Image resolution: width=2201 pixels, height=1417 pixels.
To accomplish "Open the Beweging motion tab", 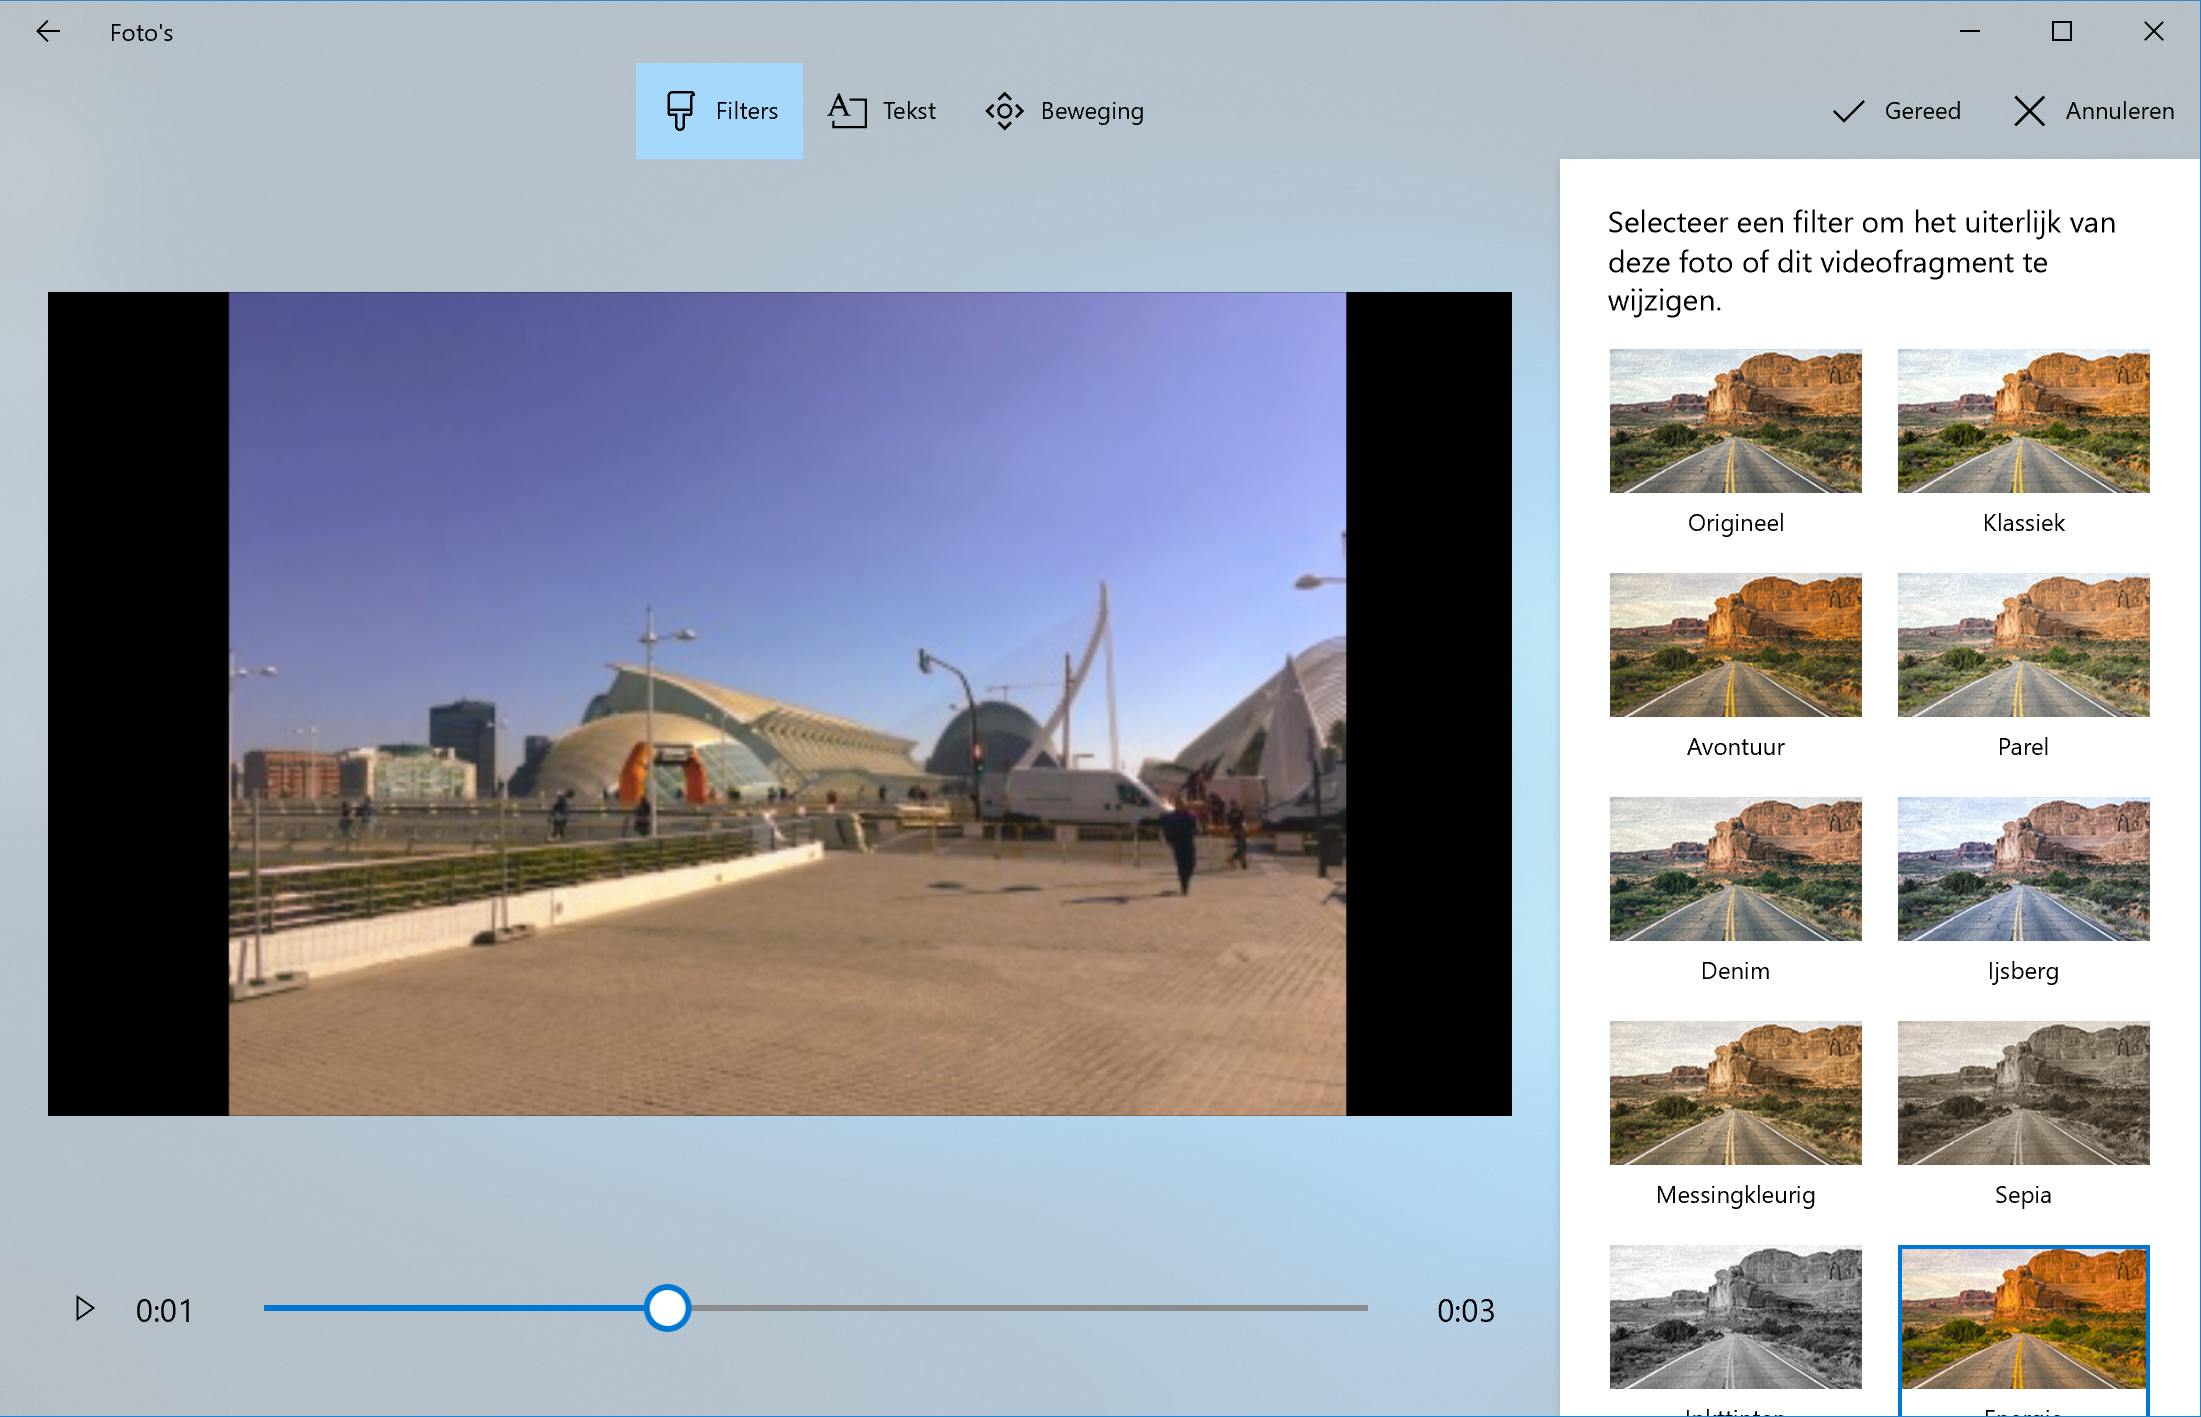I will tap(1064, 111).
